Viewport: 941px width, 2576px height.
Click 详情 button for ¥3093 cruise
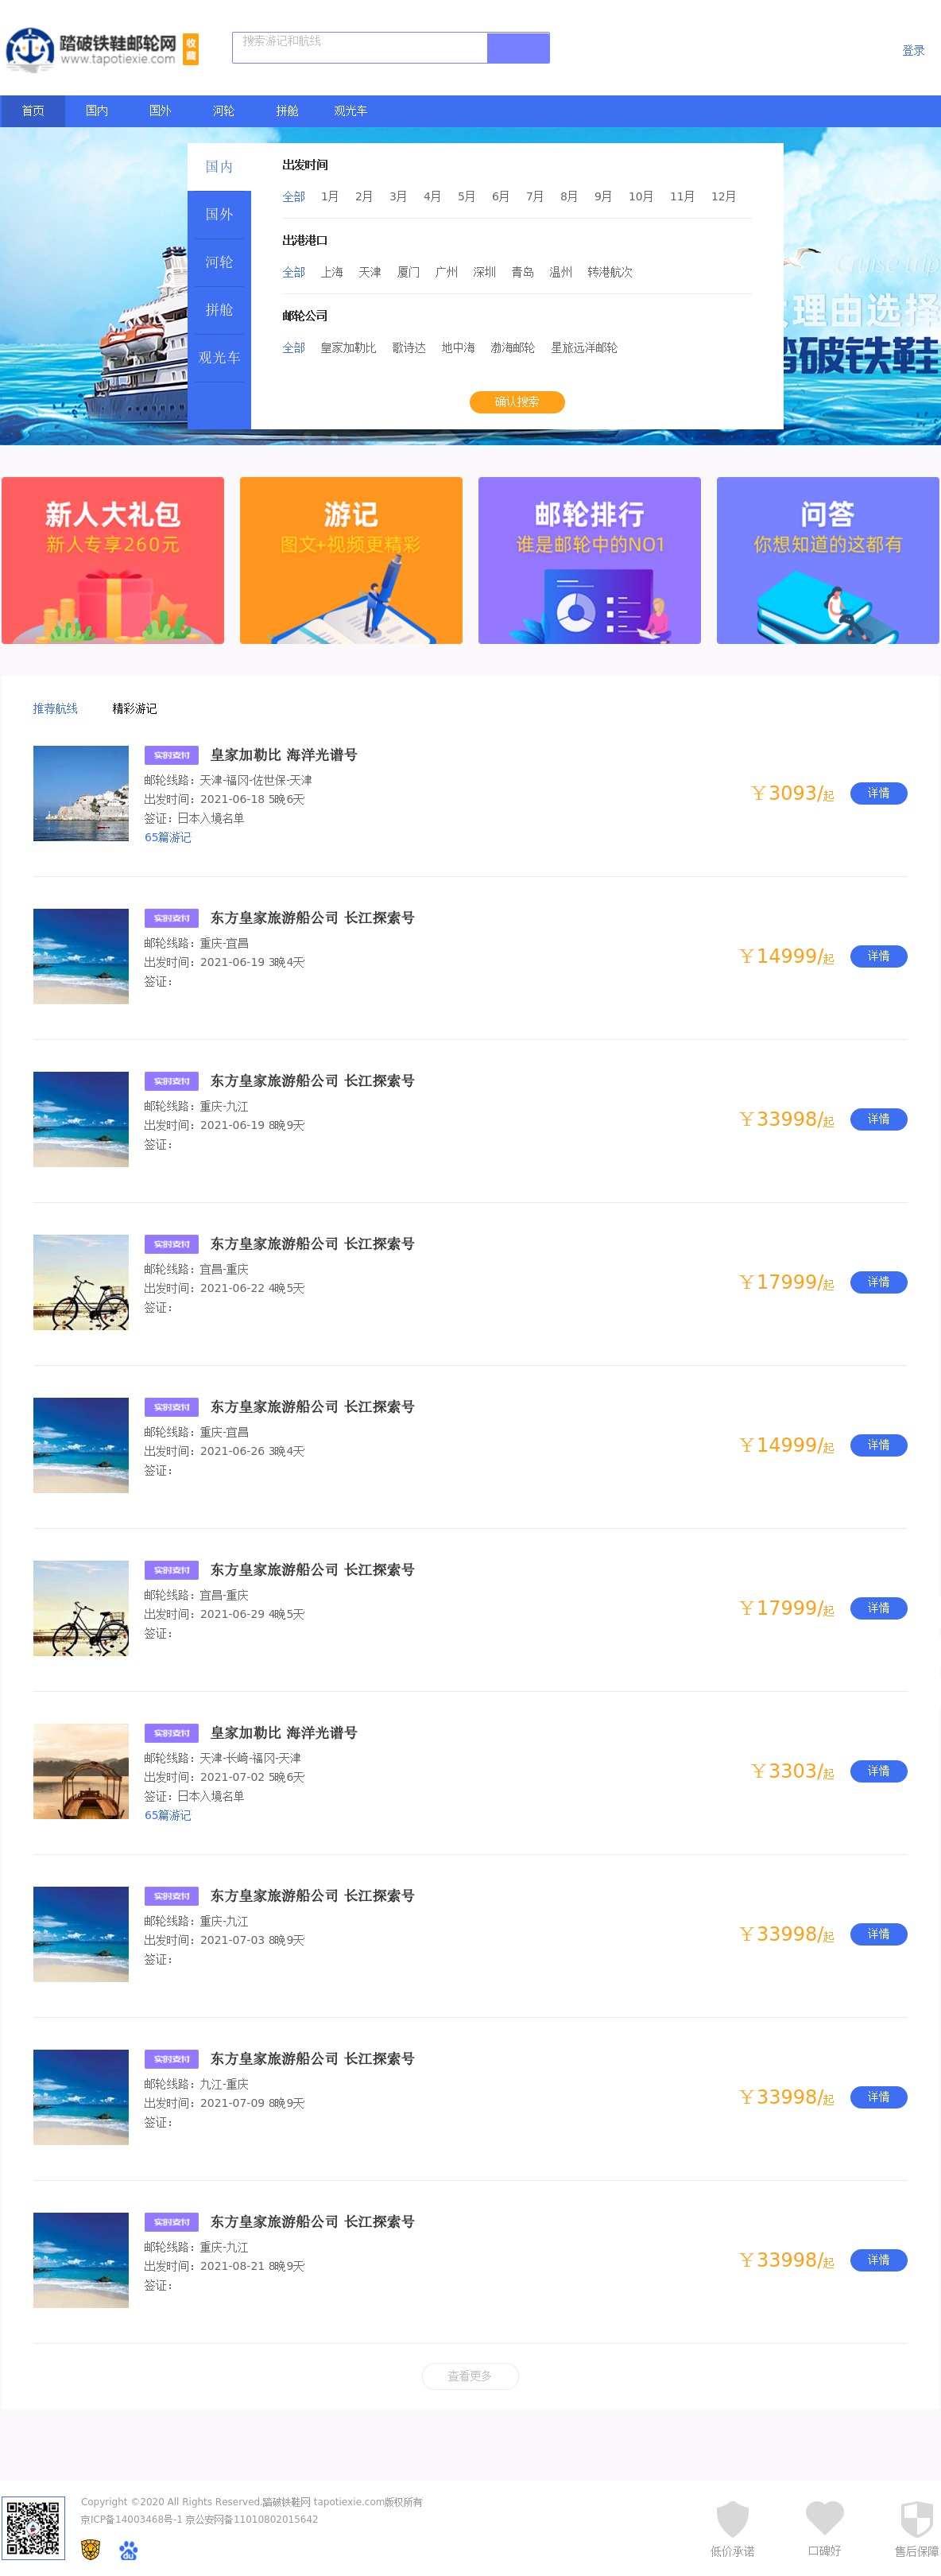(878, 793)
